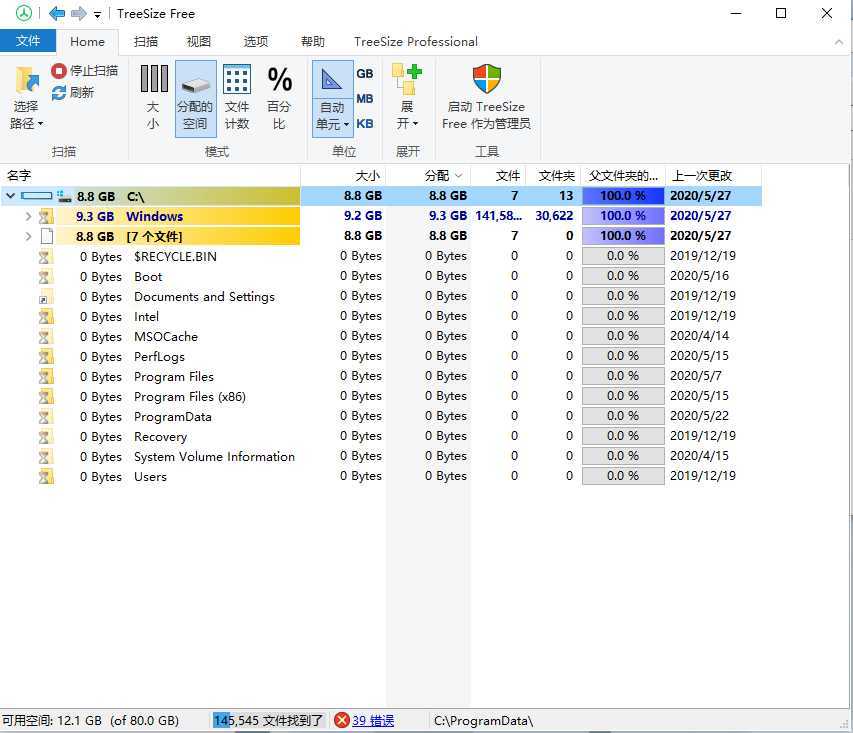Select the Recovery folder row

pos(381,436)
